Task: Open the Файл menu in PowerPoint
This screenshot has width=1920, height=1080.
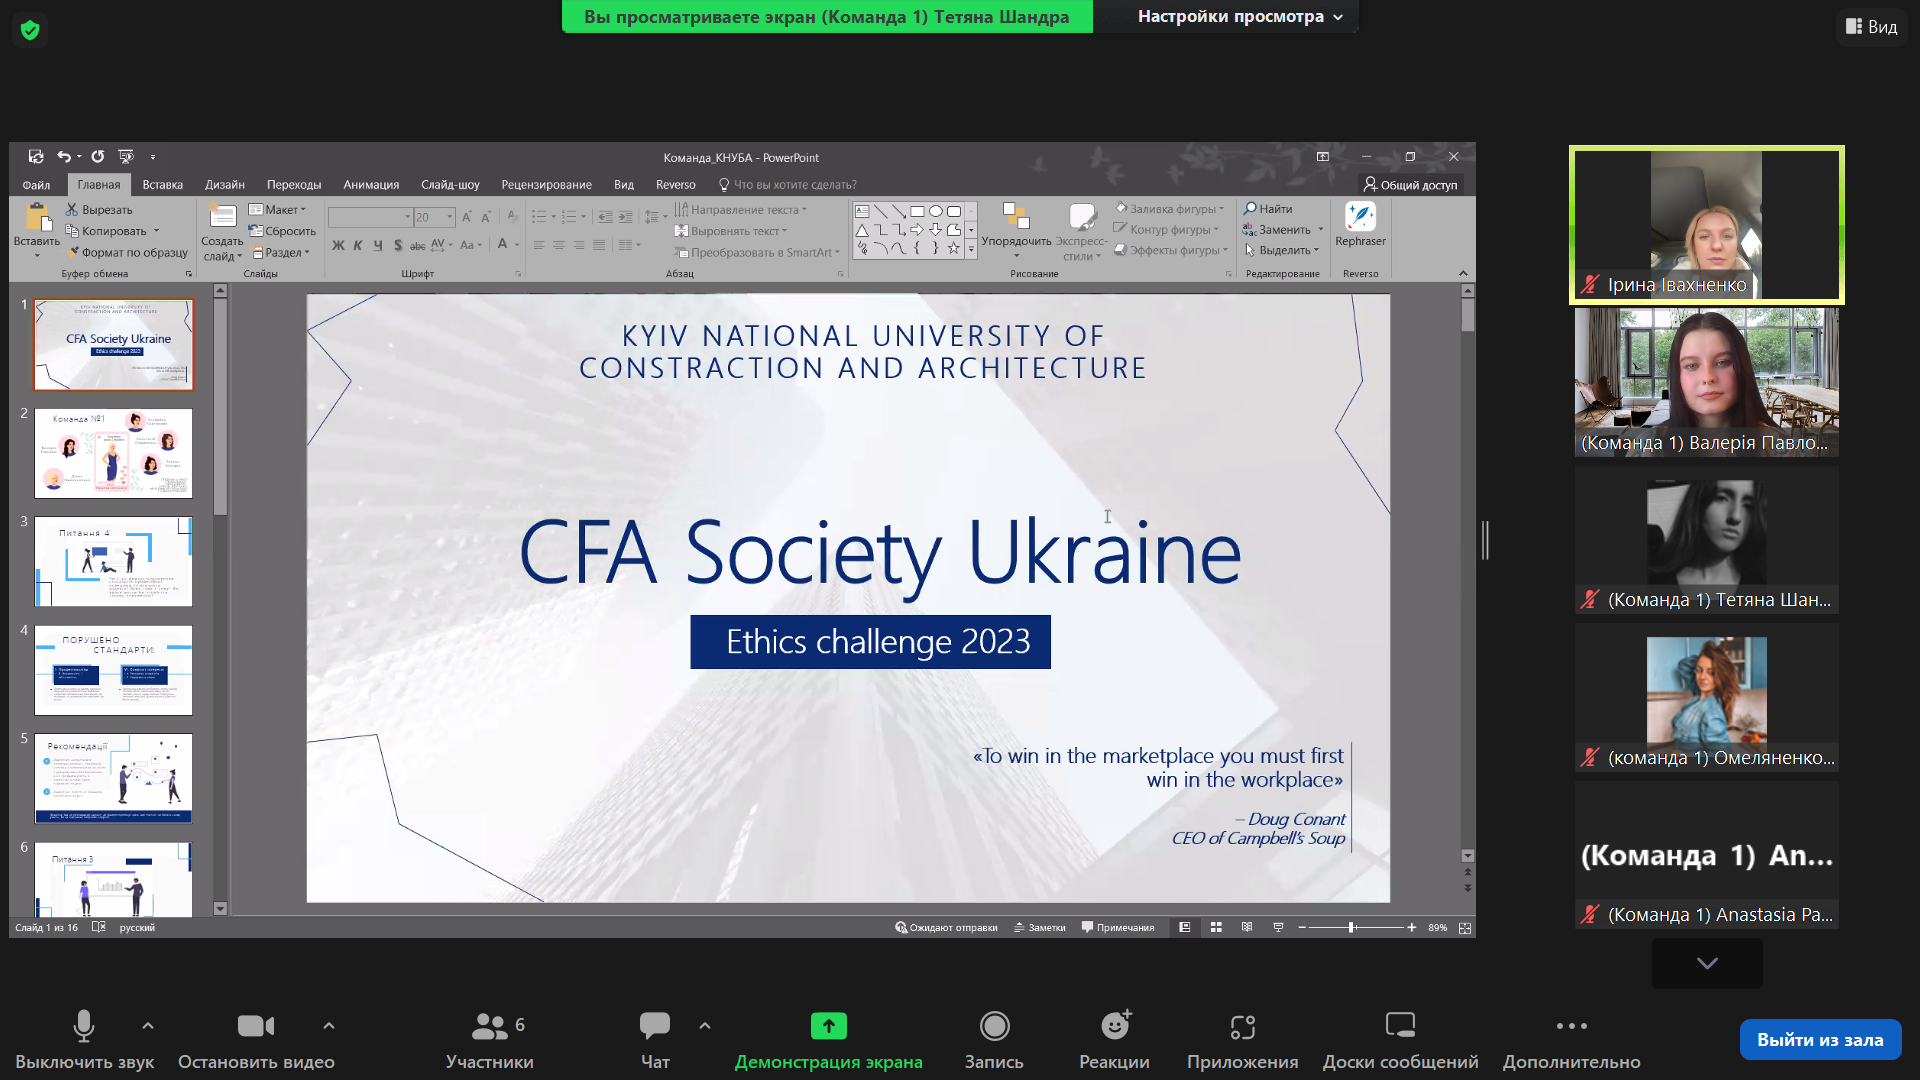Action: 36,185
